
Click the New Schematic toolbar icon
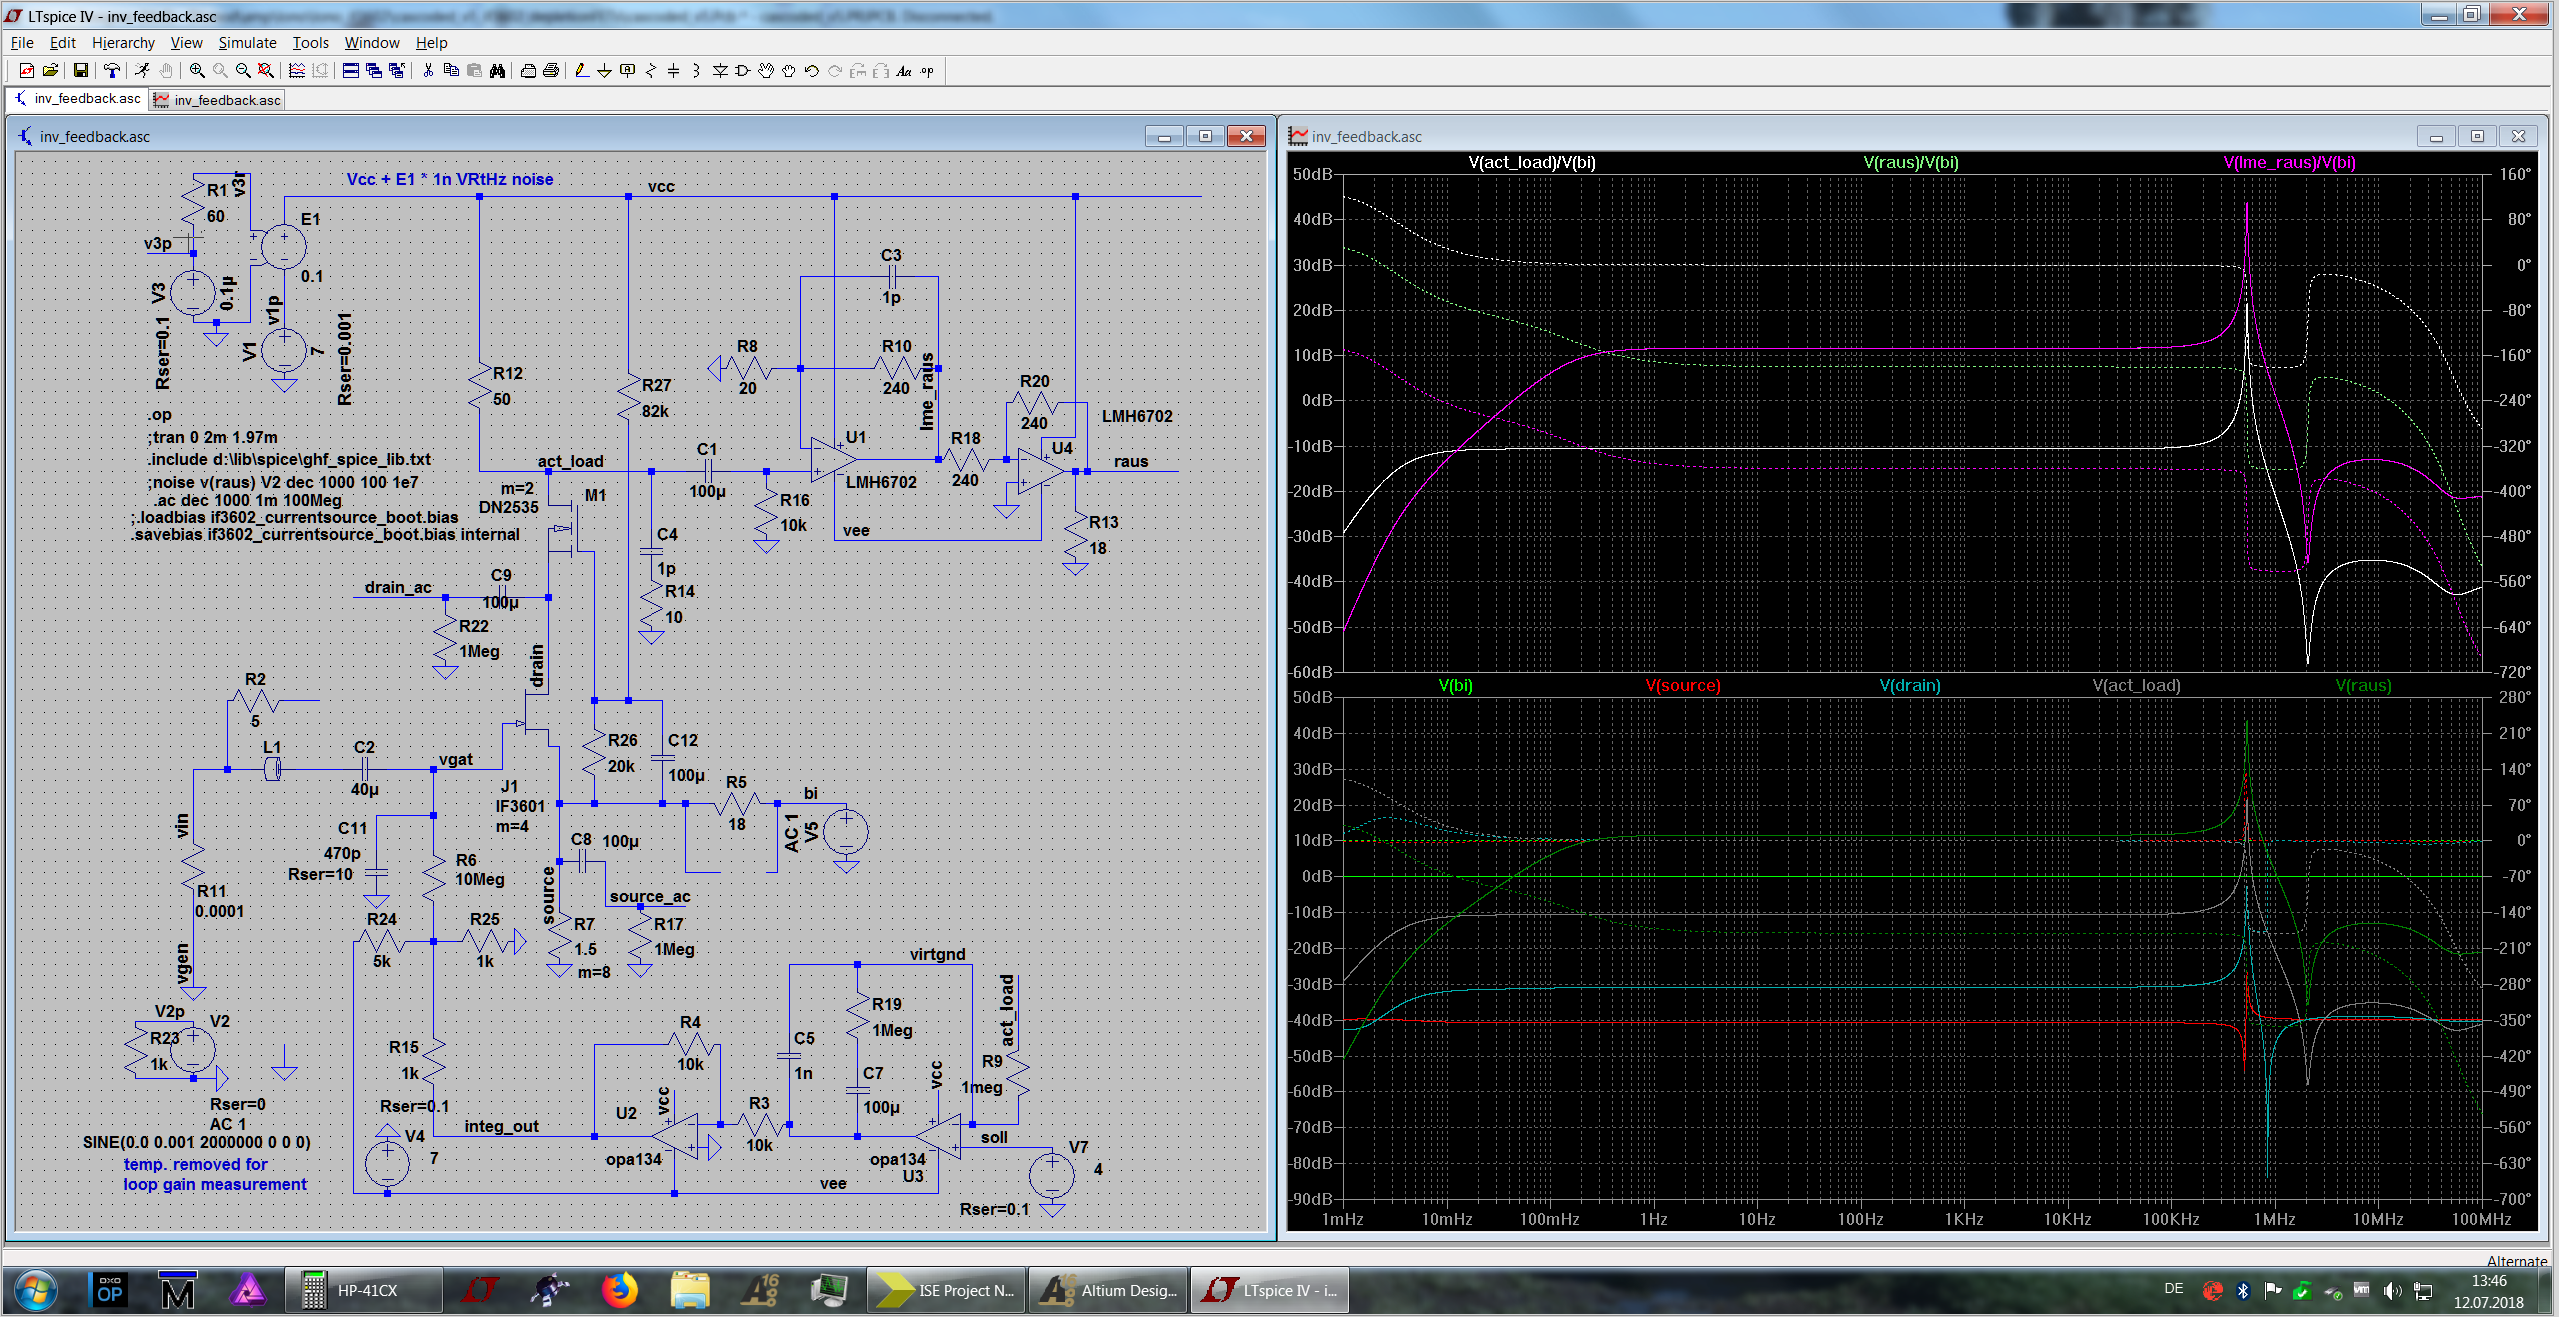click(27, 71)
